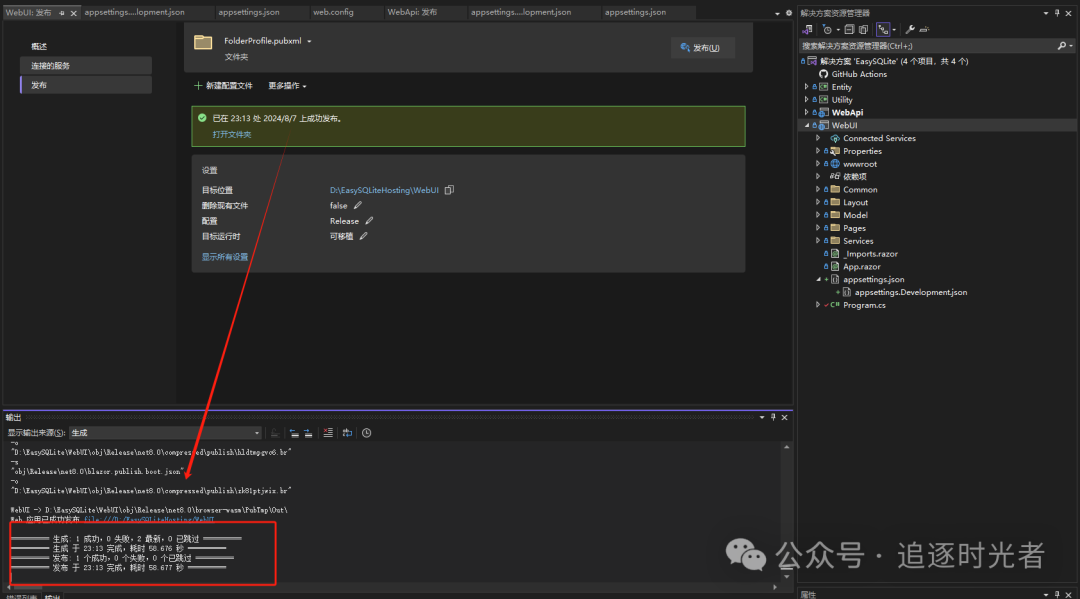This screenshot has height=599, width=1080.
Task: Click pencil icon next to false value
Action: pos(358,205)
